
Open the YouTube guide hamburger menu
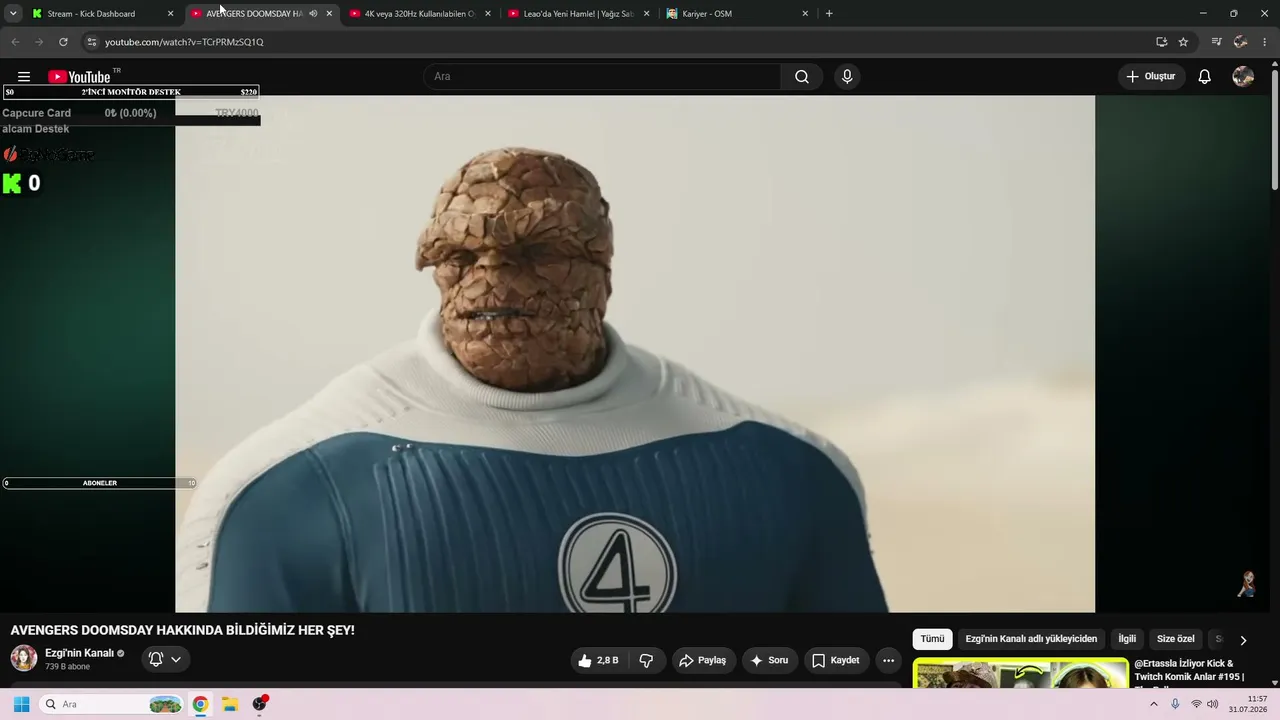[x=24, y=77]
